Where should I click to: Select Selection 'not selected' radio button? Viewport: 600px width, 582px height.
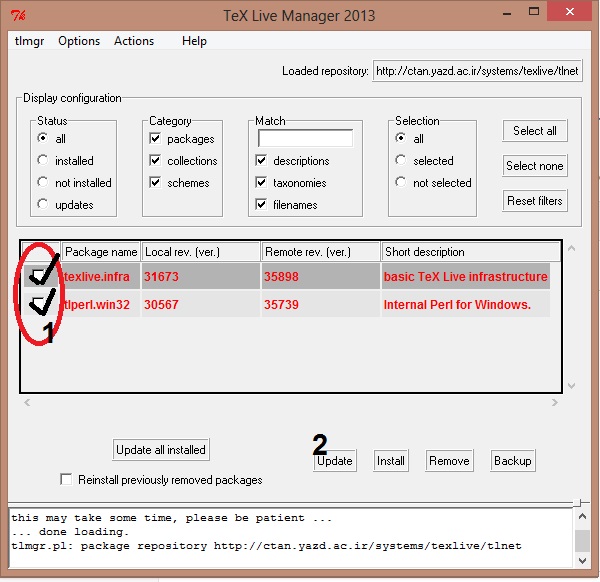point(401,182)
